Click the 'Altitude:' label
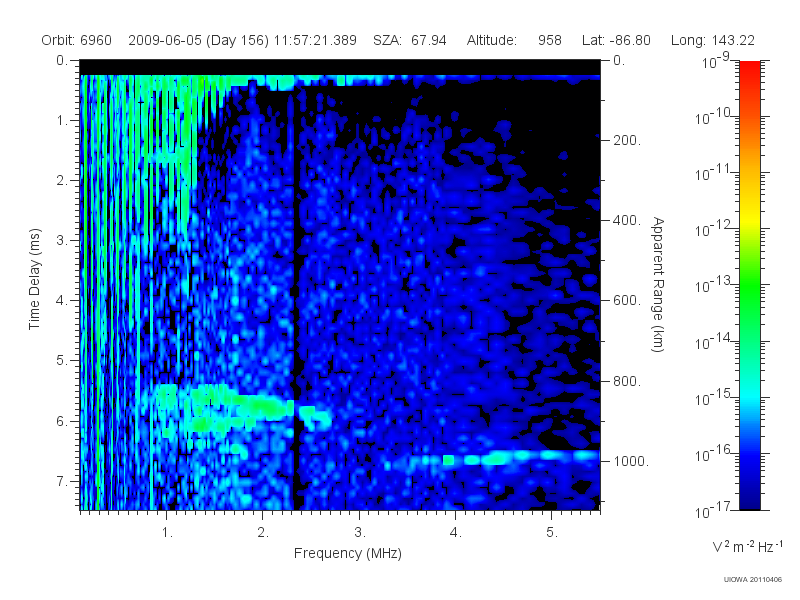 492,40
